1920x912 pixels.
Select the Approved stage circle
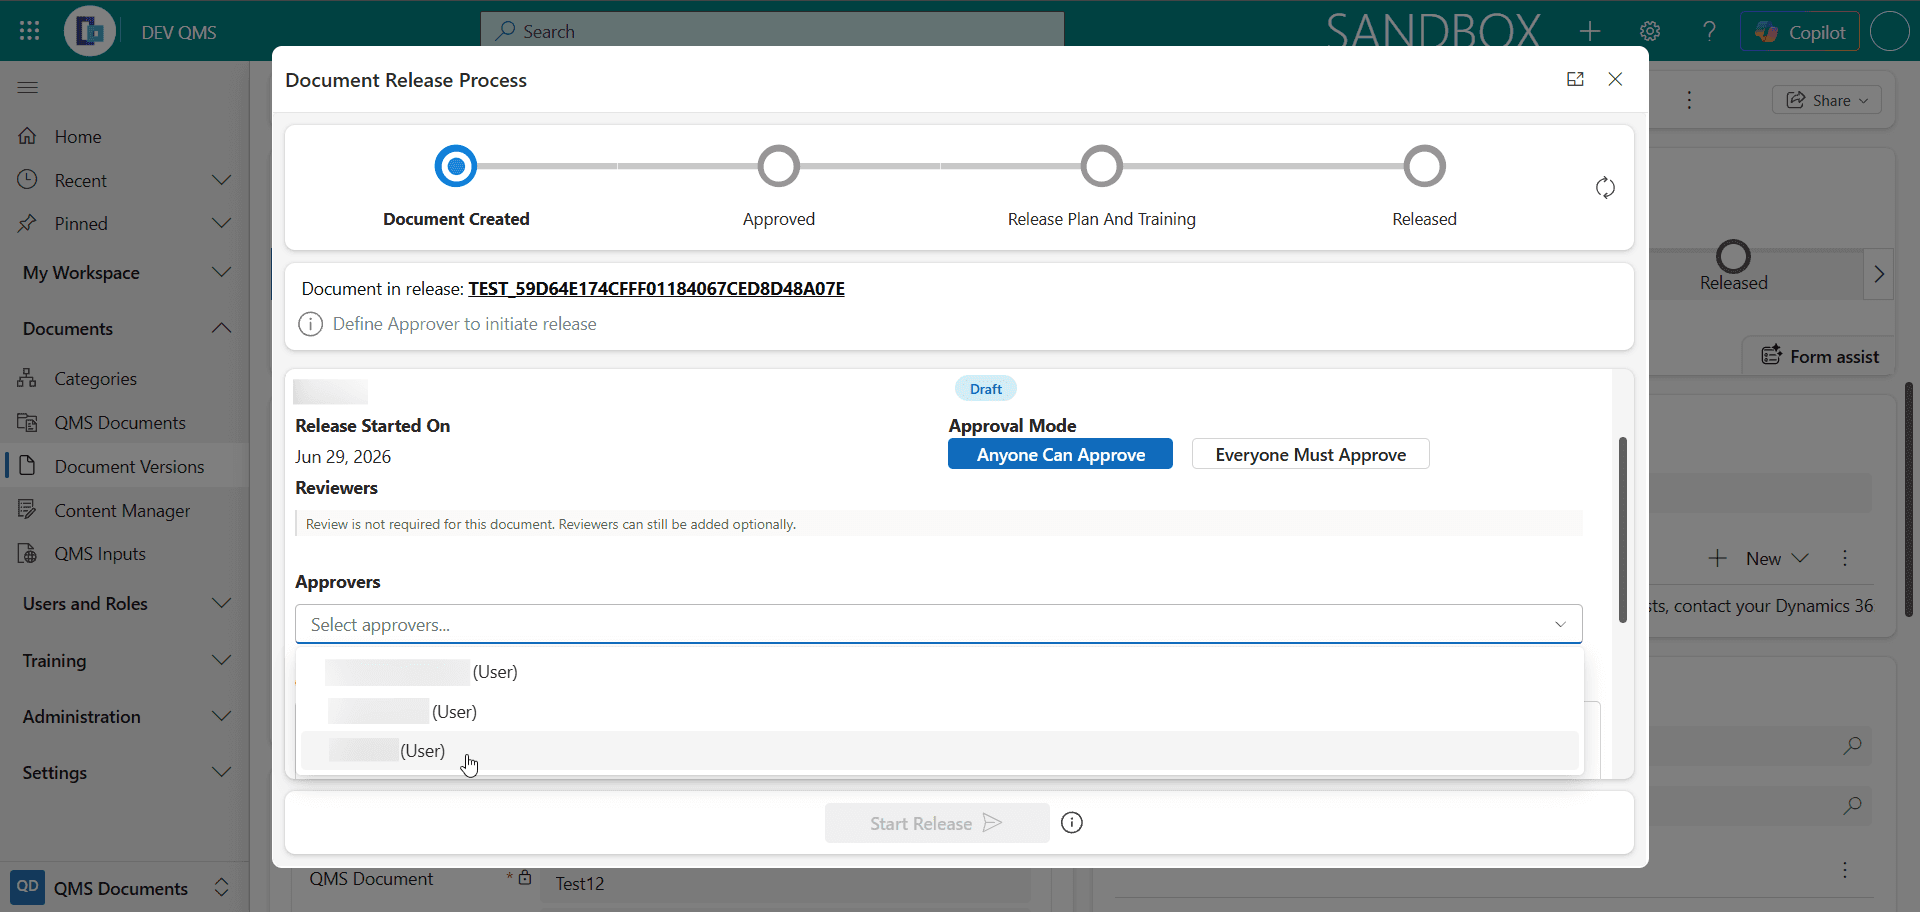coord(779,166)
